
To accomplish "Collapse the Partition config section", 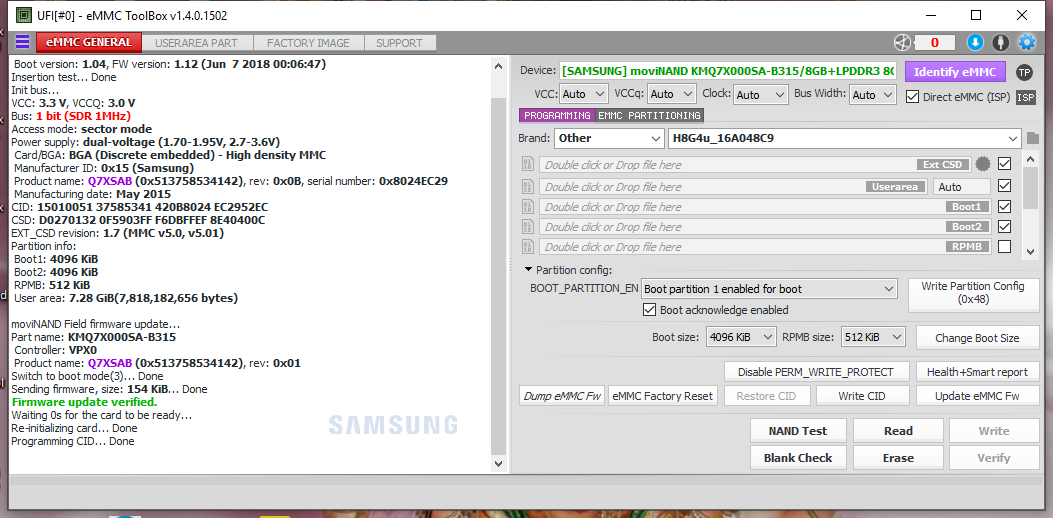I will [x=529, y=270].
